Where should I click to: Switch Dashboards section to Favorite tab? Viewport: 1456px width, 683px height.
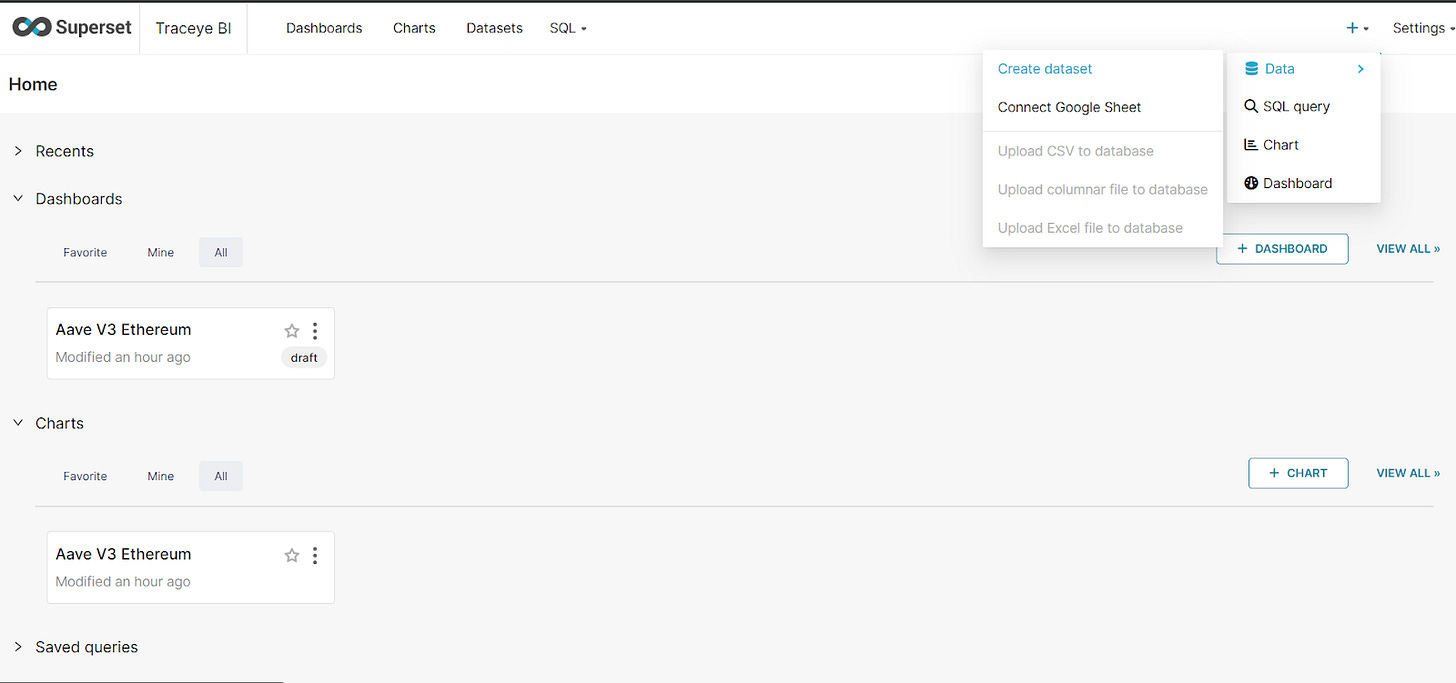(85, 252)
